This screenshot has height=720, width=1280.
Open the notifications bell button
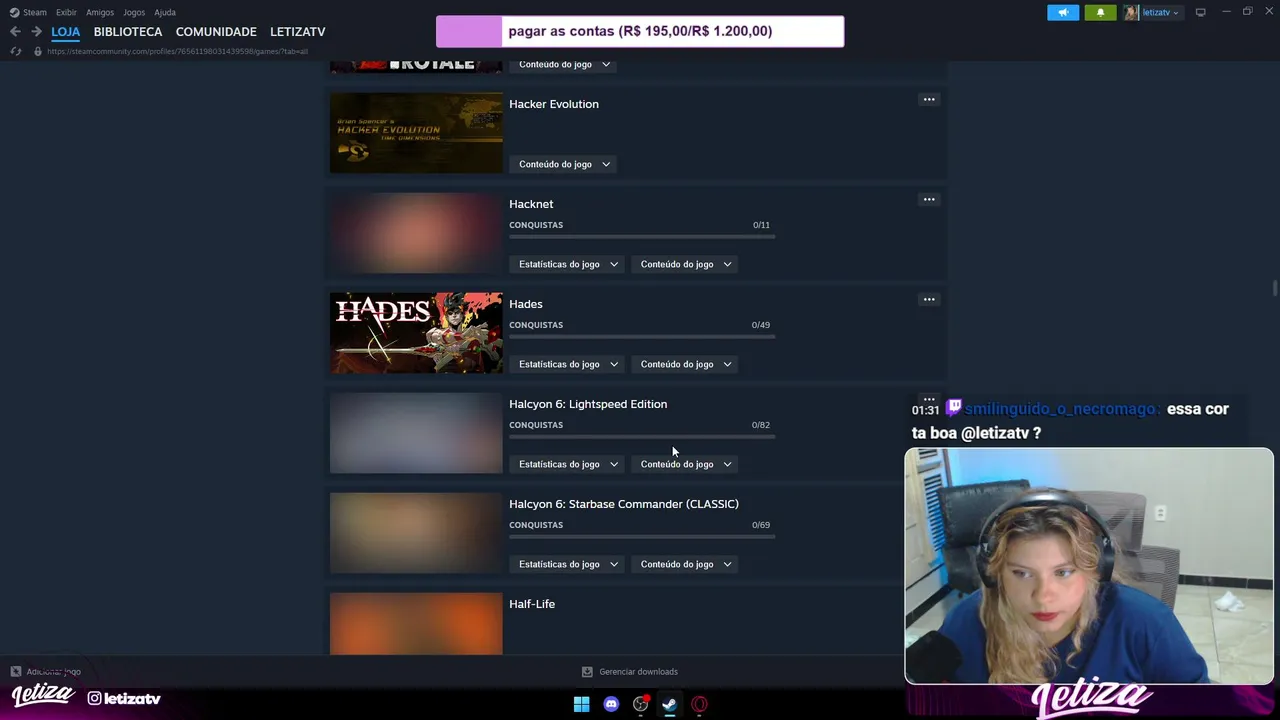[x=1100, y=12]
